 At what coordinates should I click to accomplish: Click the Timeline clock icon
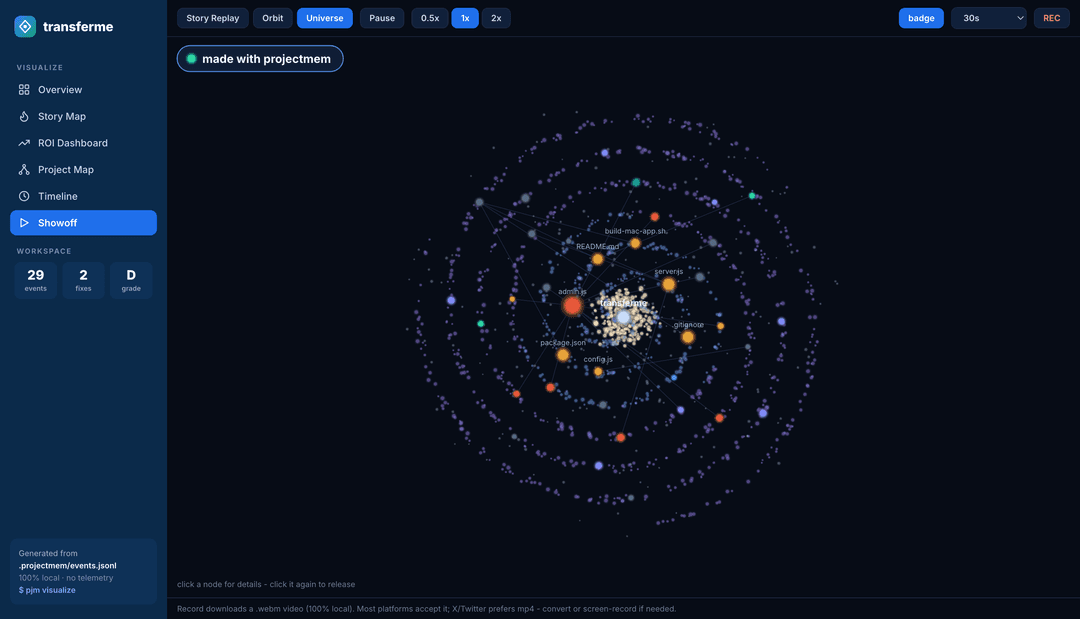(x=24, y=196)
